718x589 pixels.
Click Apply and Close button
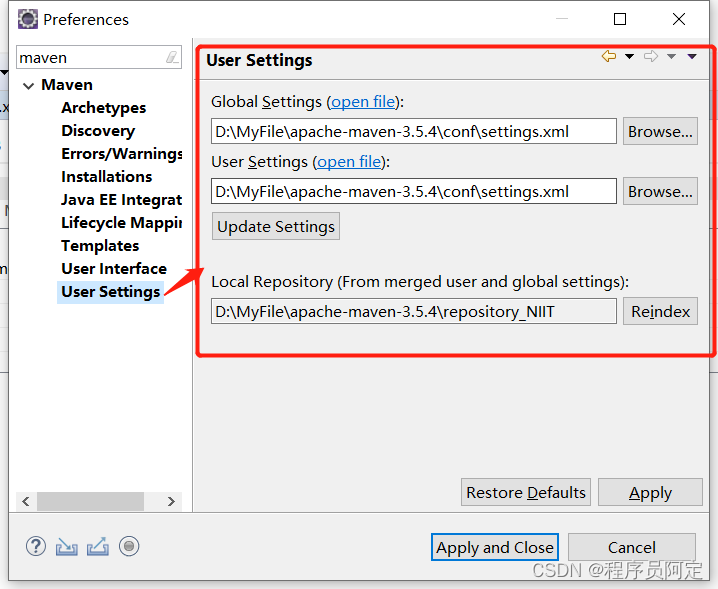point(495,547)
